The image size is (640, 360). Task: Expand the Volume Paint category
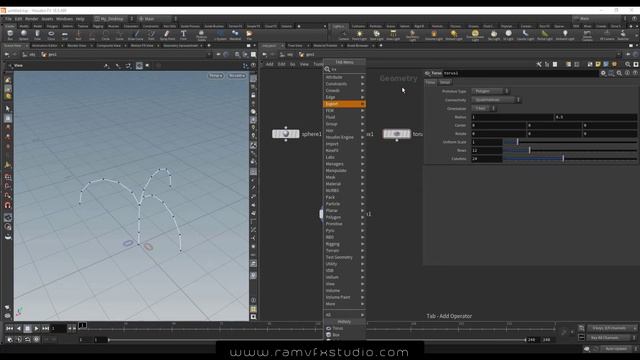tap(344, 297)
